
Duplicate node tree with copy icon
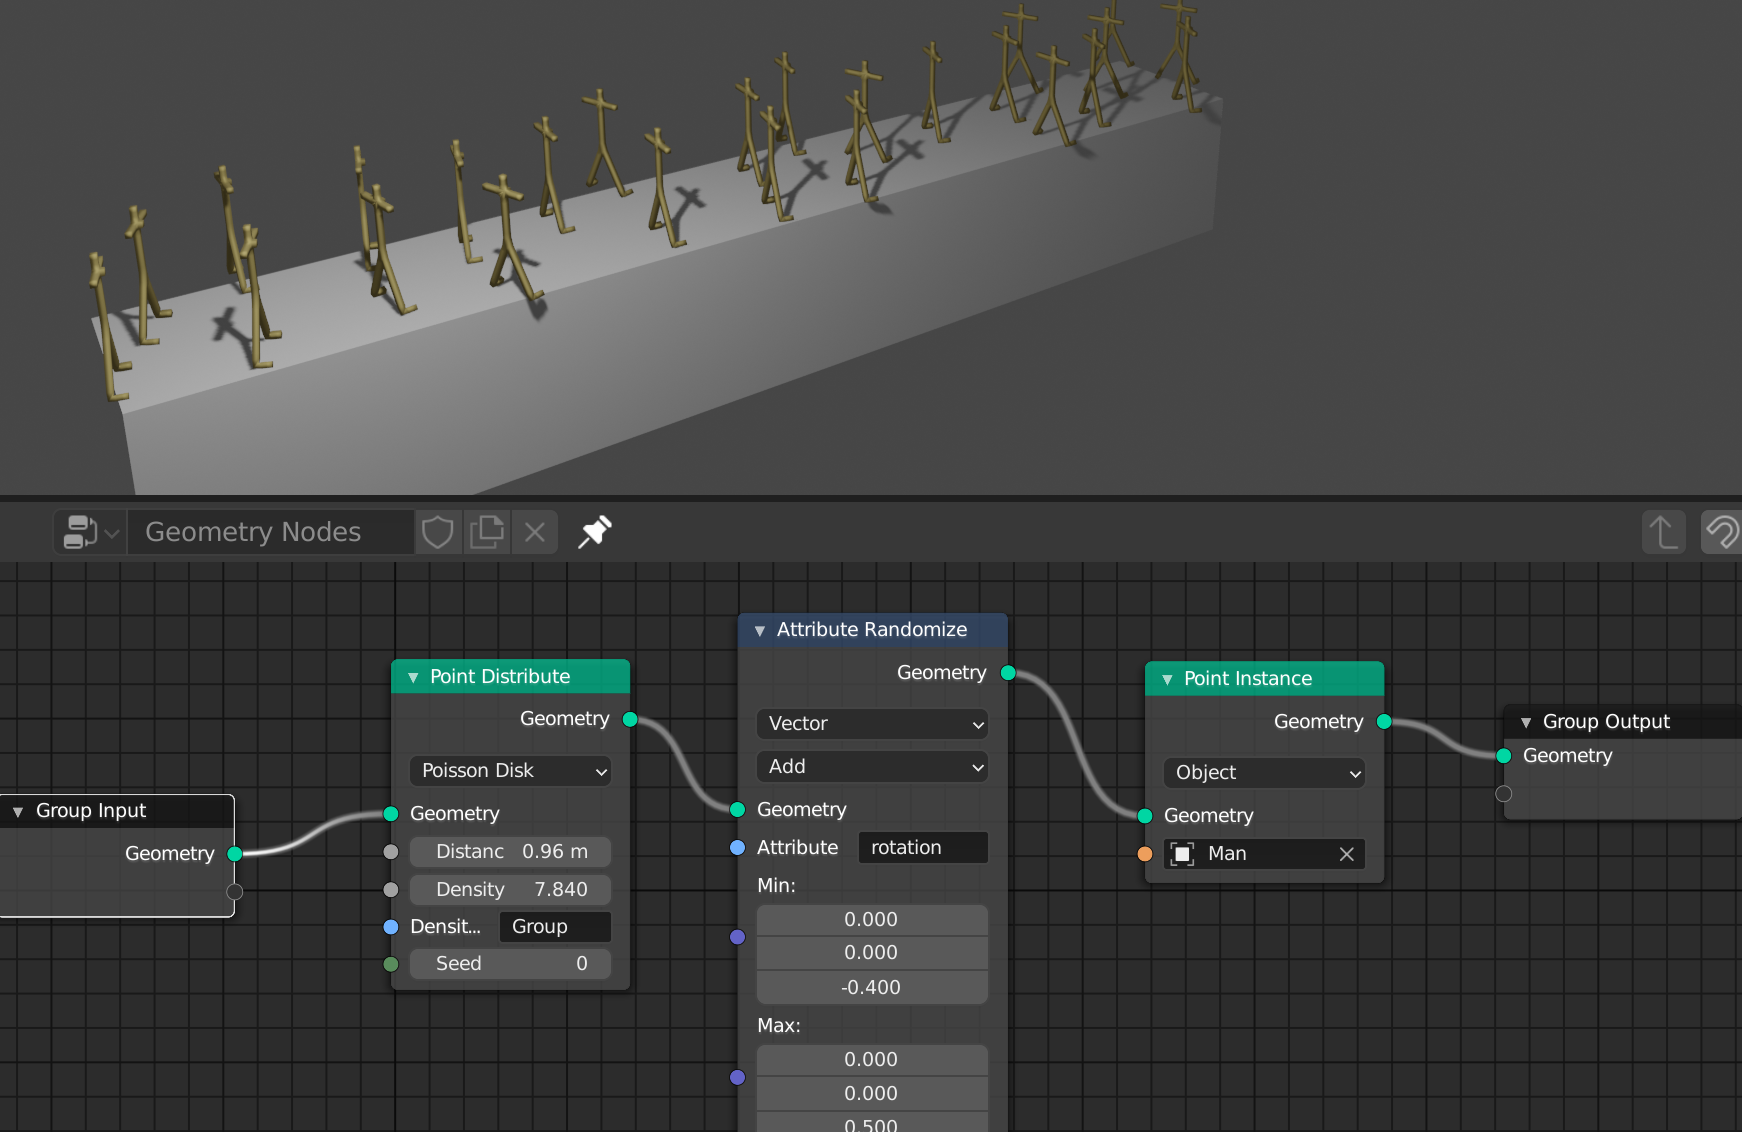click(x=487, y=532)
